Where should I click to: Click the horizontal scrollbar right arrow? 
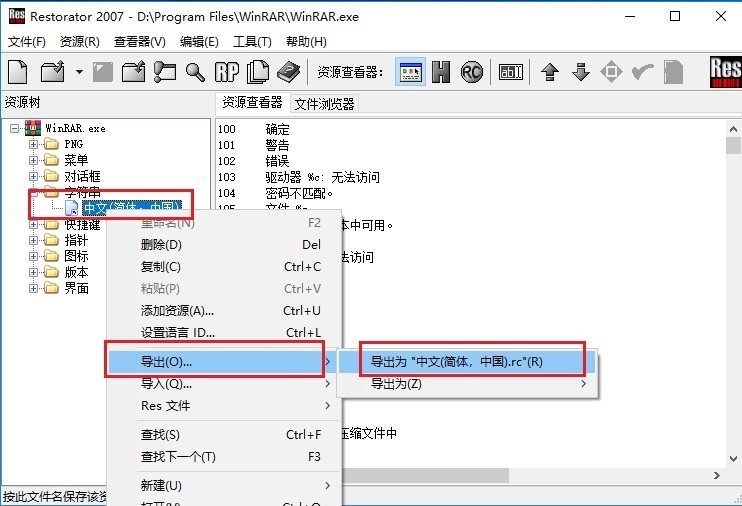(717, 475)
